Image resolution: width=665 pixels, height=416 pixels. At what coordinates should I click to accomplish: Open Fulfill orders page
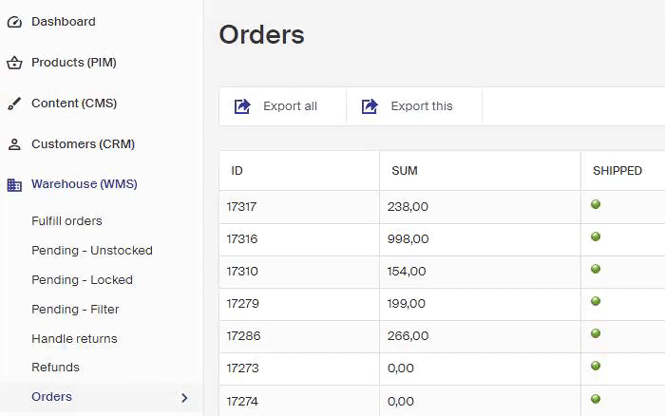point(67,221)
